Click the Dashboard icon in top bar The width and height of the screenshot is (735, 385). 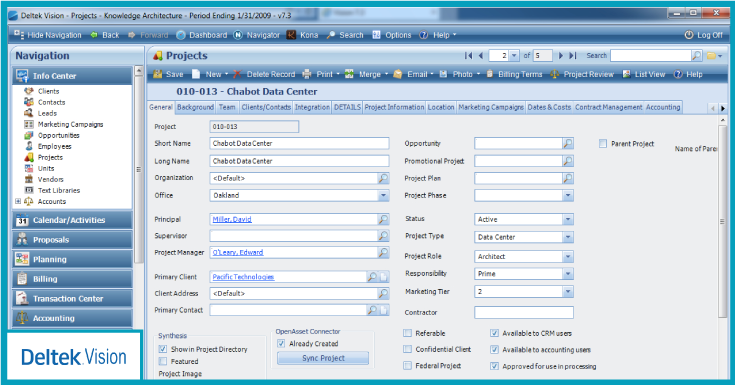[x=181, y=35]
